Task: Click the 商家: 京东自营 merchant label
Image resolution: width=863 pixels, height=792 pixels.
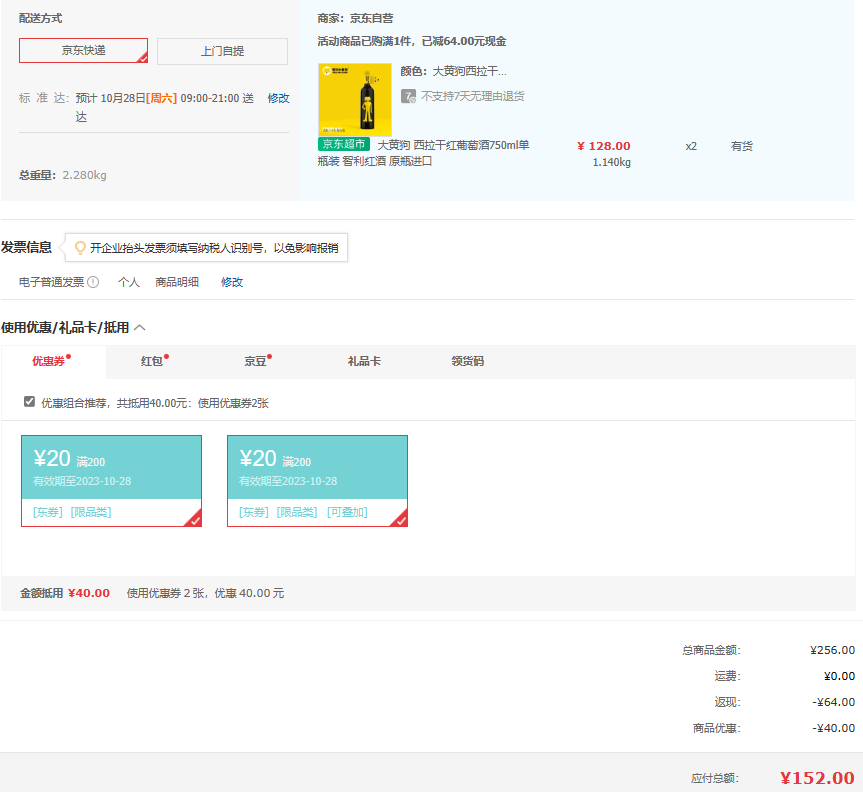Action: click(356, 18)
